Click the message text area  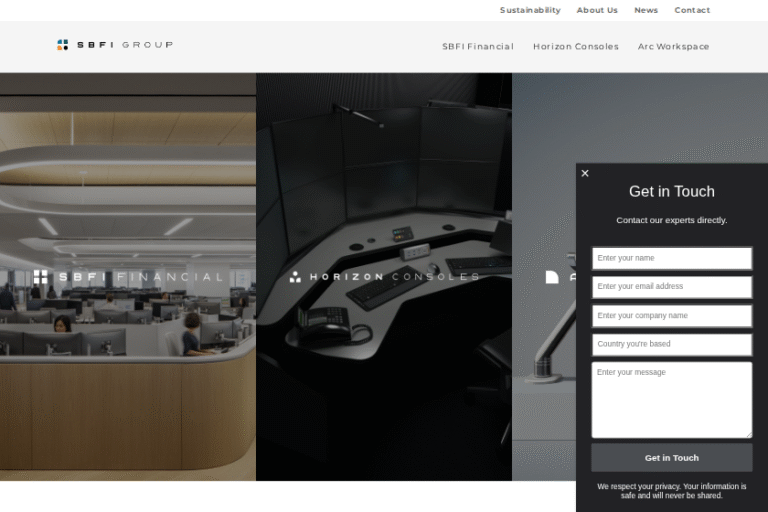(x=671, y=399)
